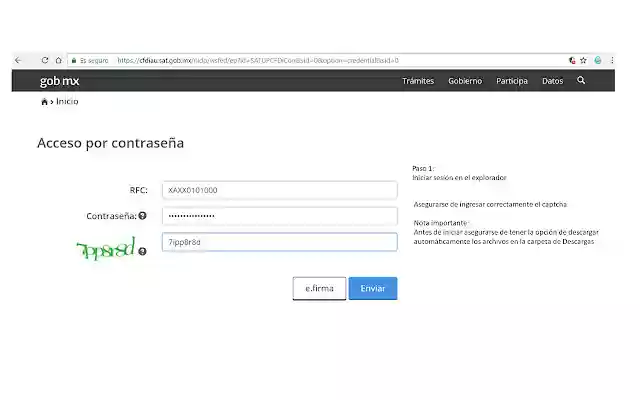Open the browser three-dot menu

(x=612, y=60)
